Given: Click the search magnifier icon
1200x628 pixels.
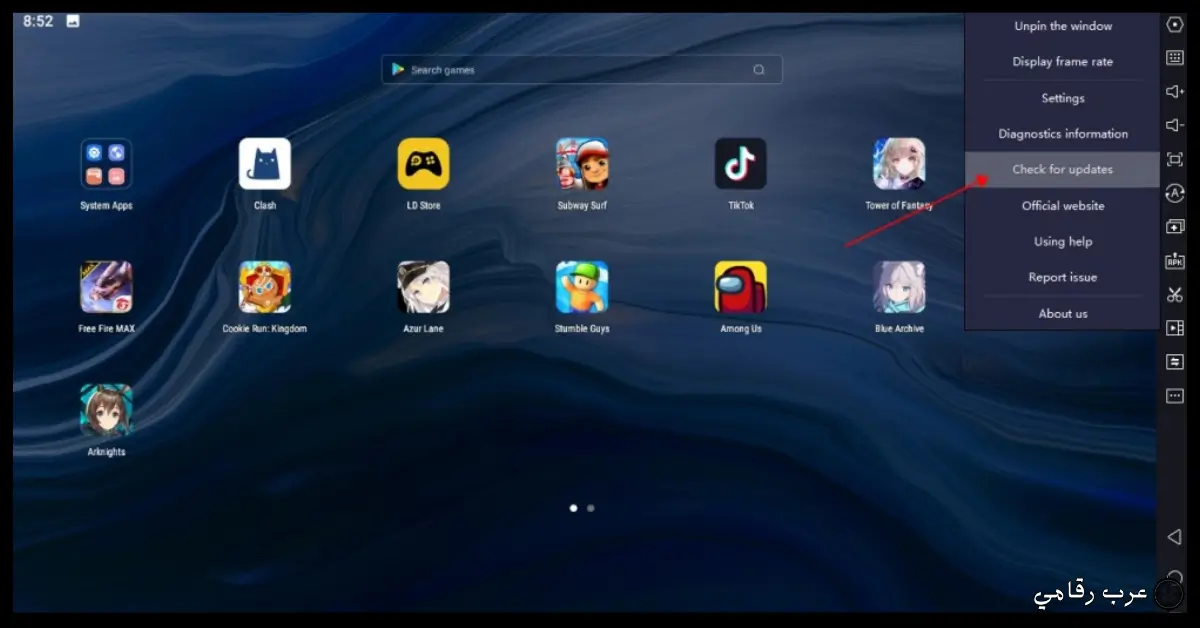Looking at the screenshot, I should click(759, 70).
